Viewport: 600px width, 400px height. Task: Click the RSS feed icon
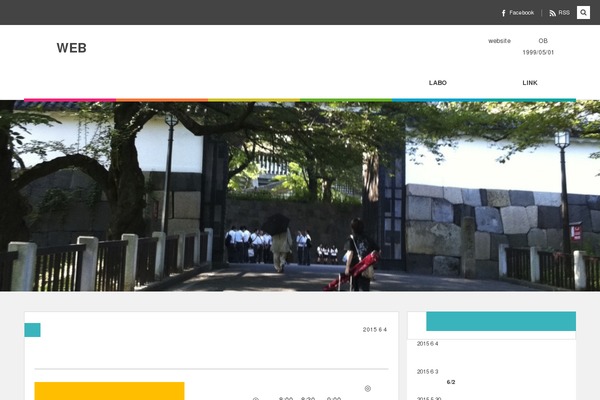(552, 13)
